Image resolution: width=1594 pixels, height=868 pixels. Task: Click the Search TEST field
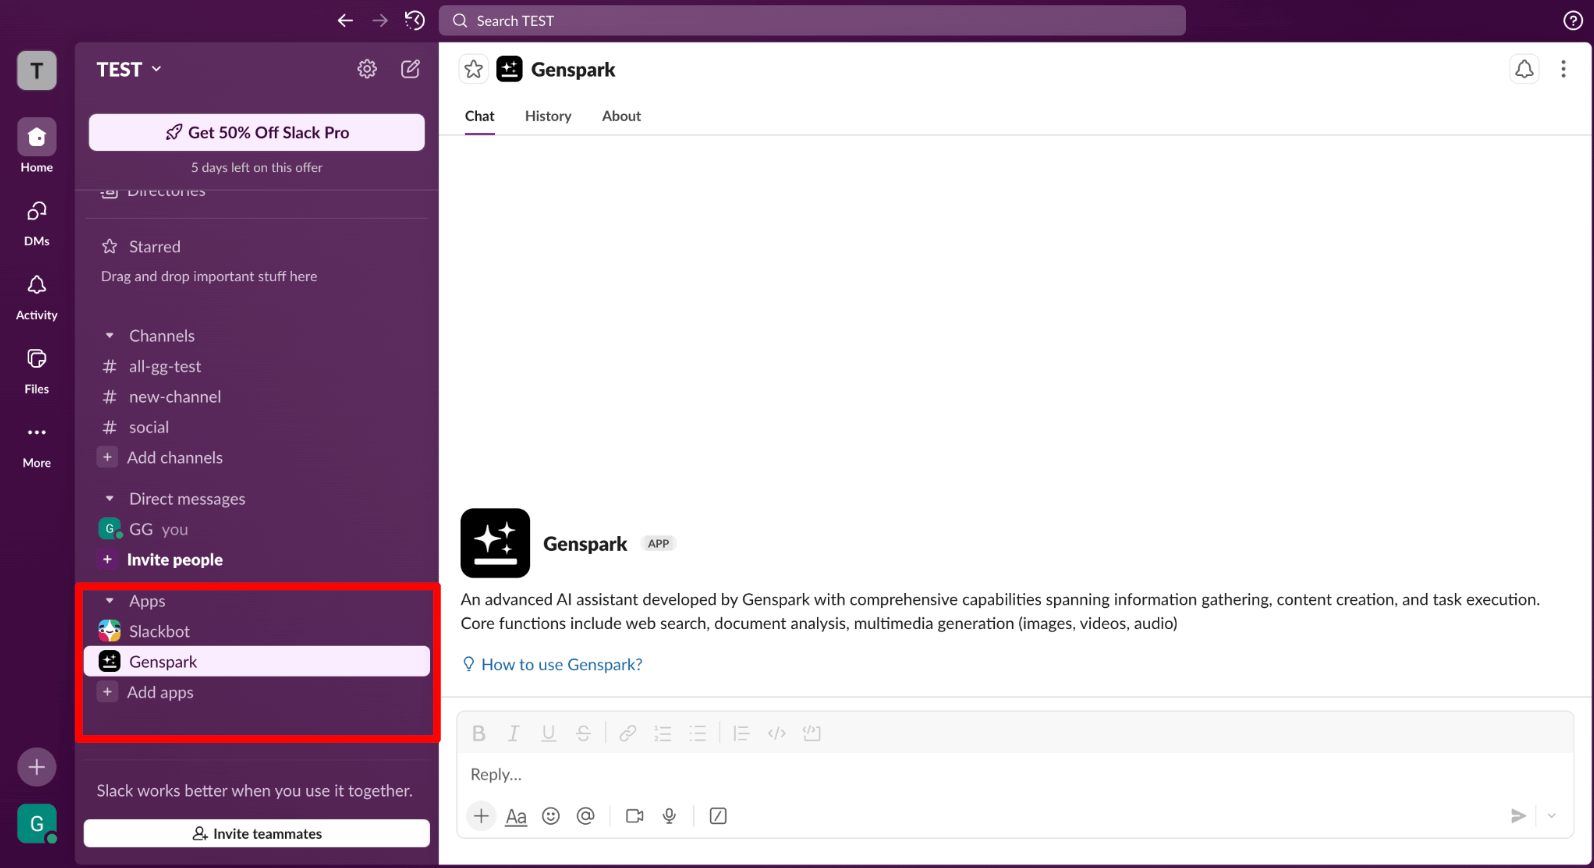[812, 20]
